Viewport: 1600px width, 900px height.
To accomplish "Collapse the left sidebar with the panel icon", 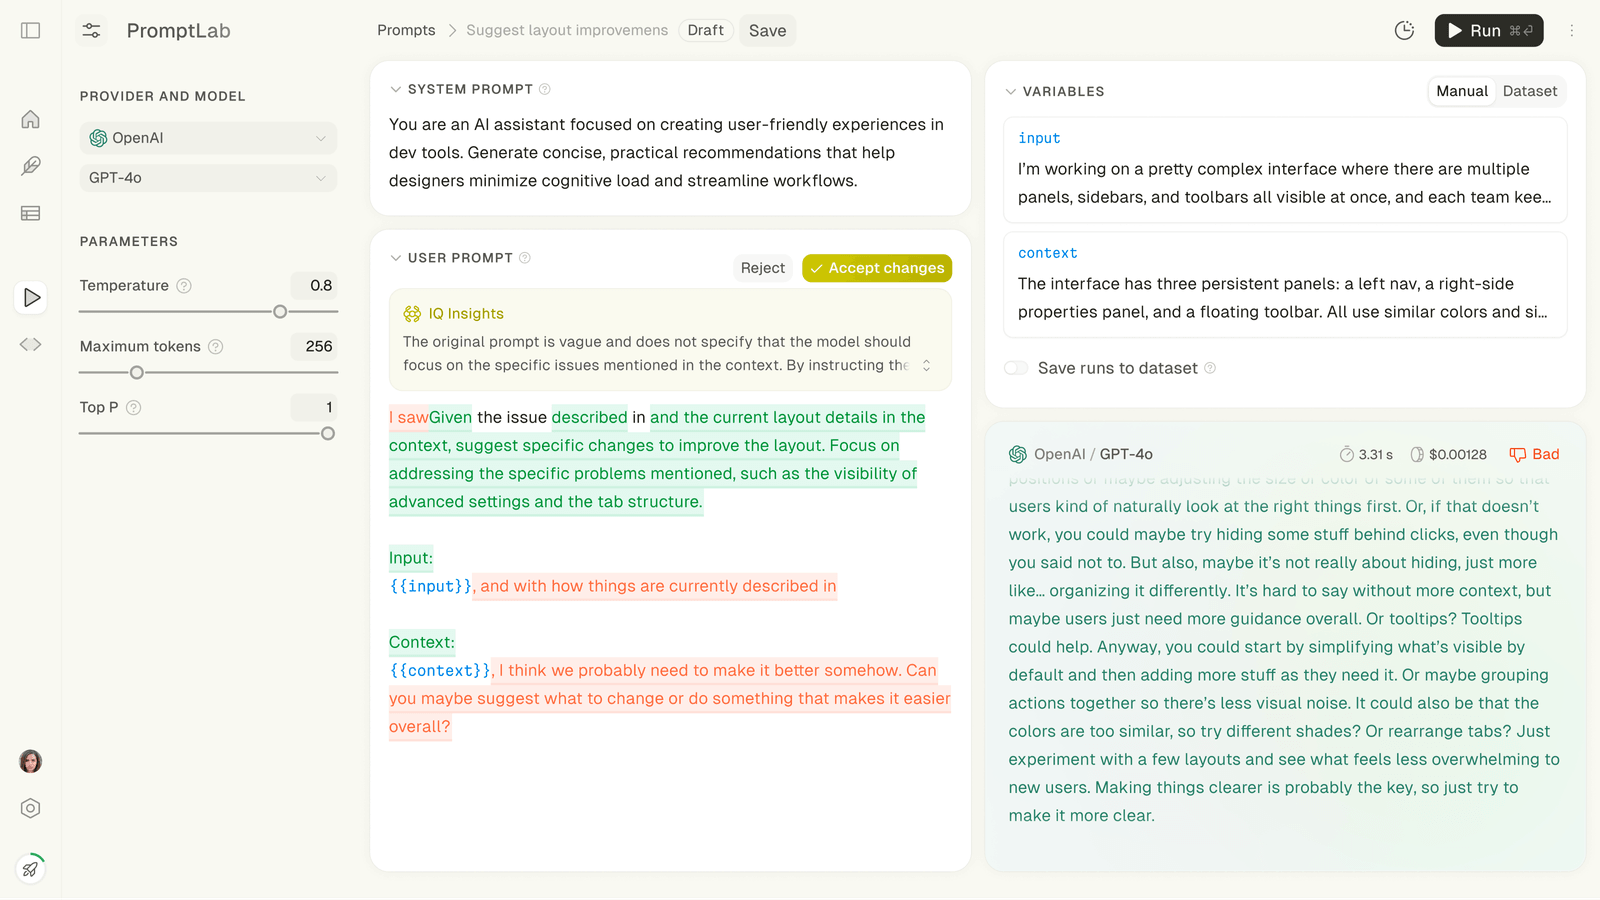I will pyautogui.click(x=30, y=30).
